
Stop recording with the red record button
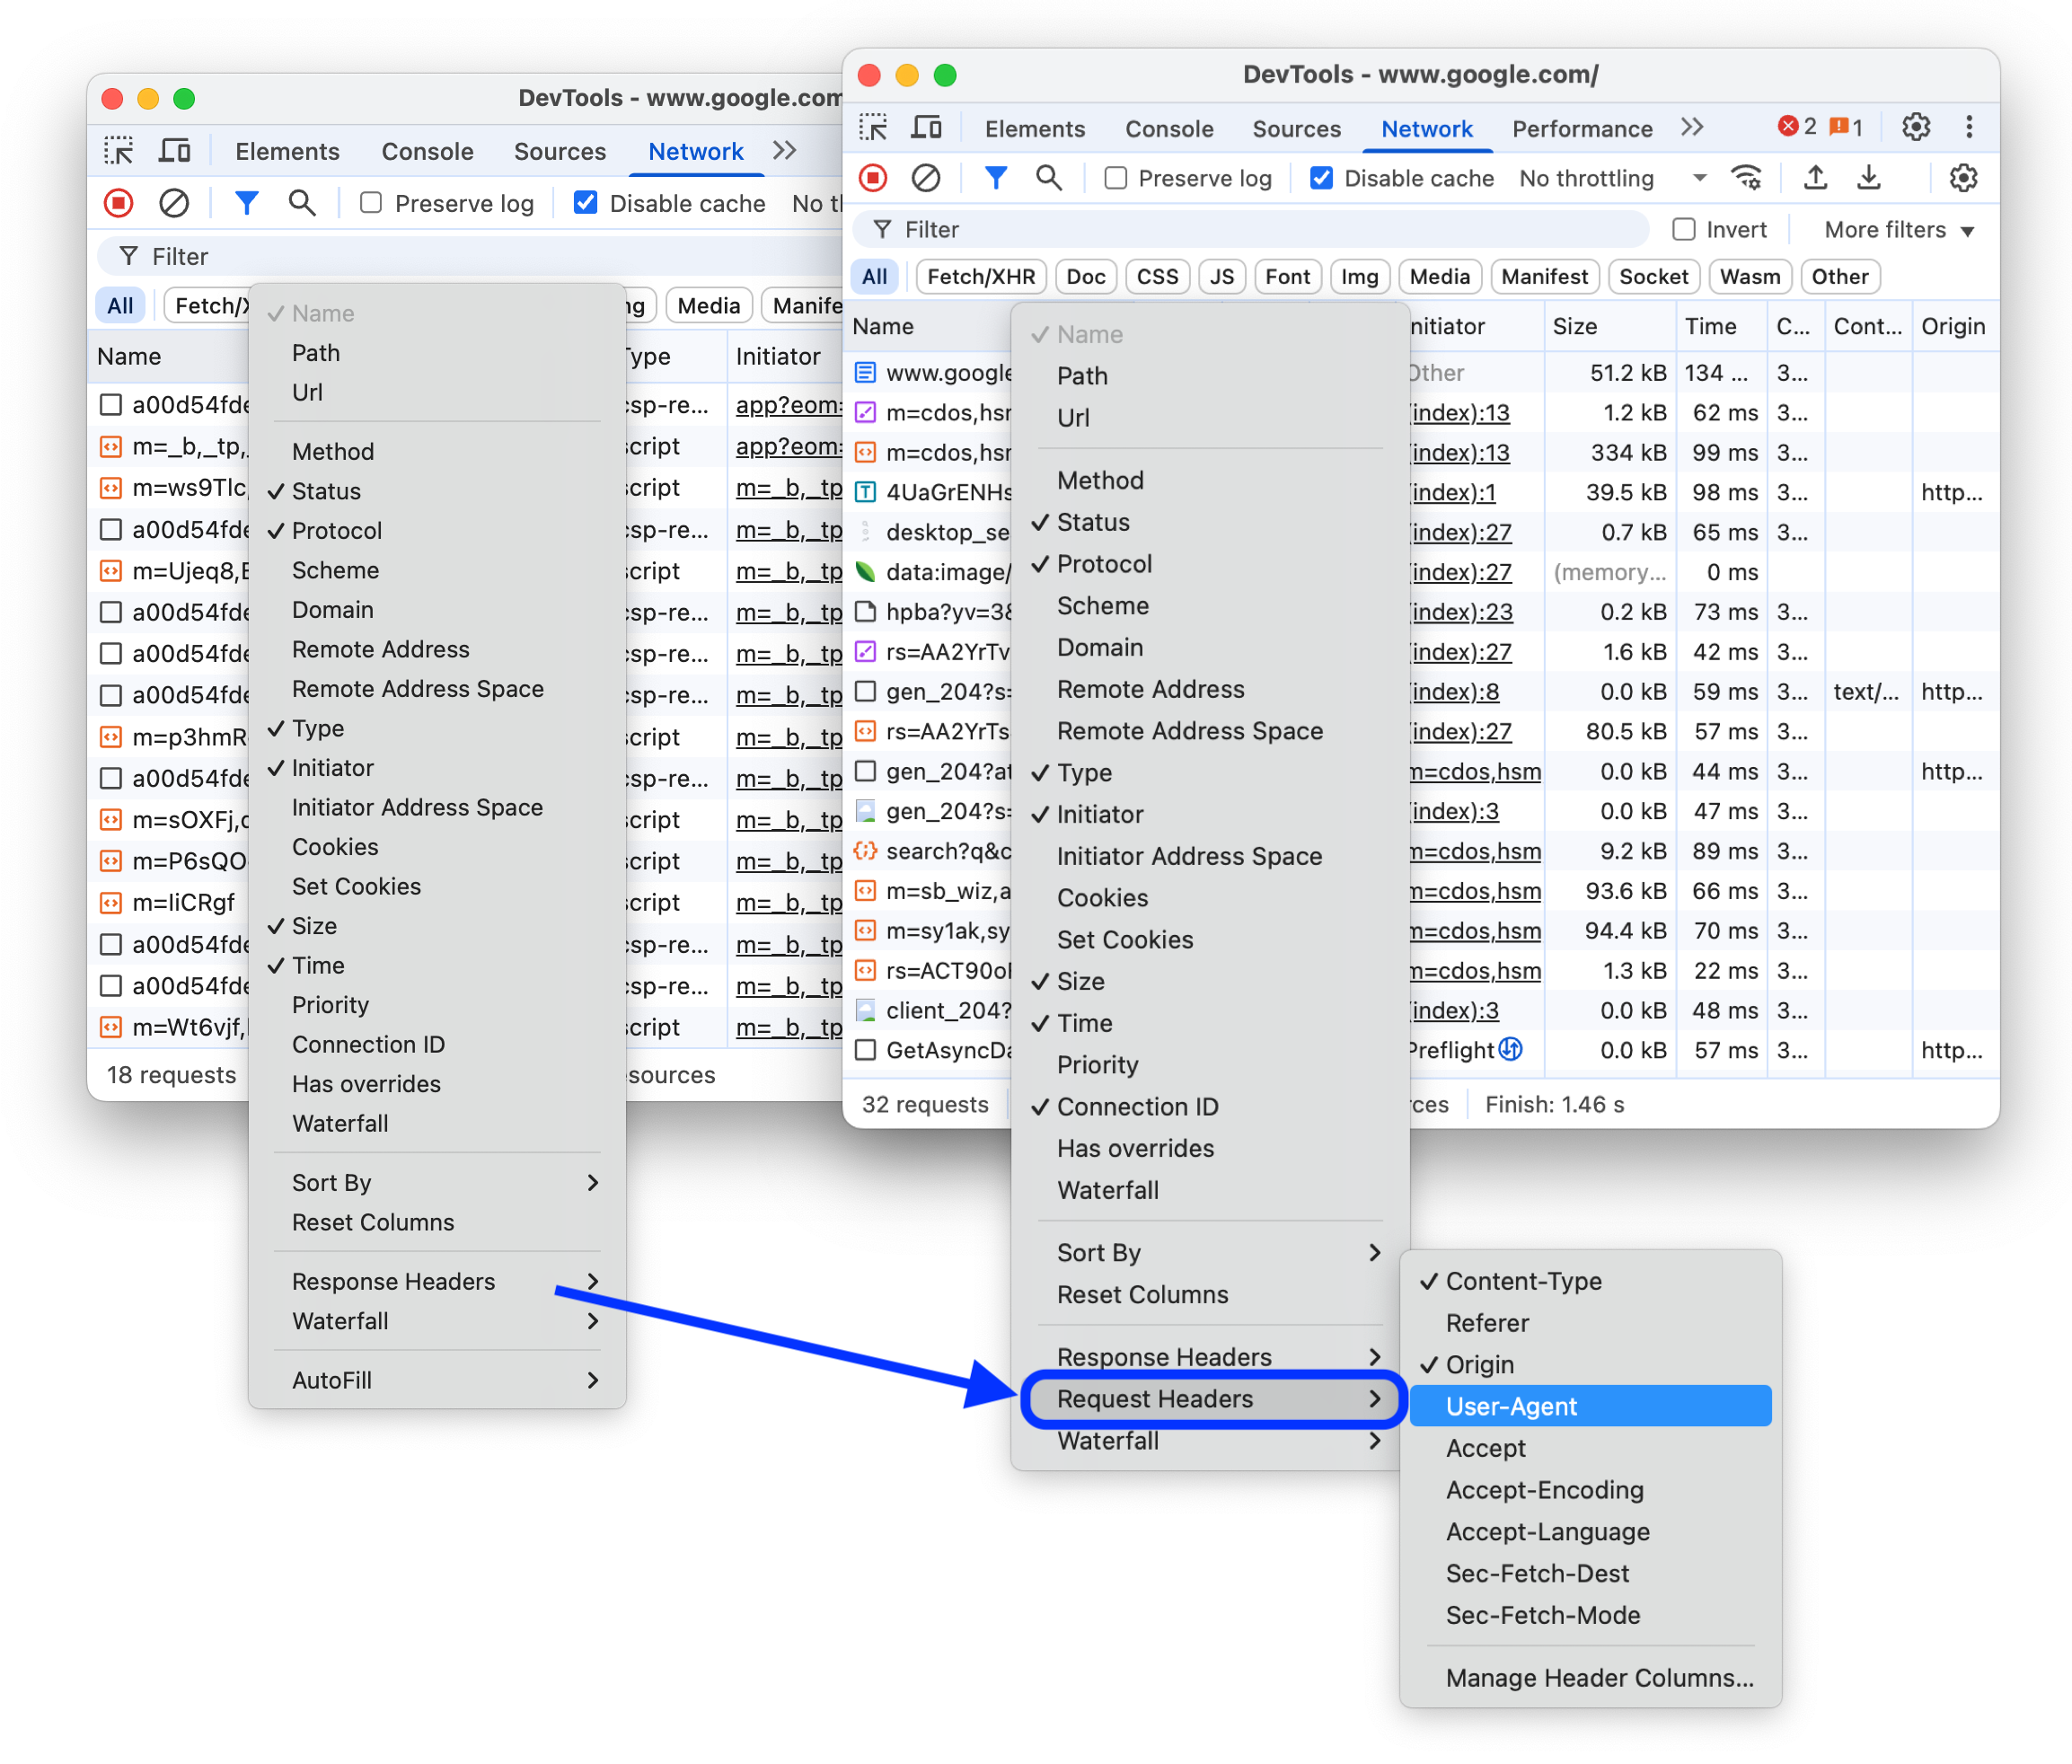pyautogui.click(x=872, y=178)
